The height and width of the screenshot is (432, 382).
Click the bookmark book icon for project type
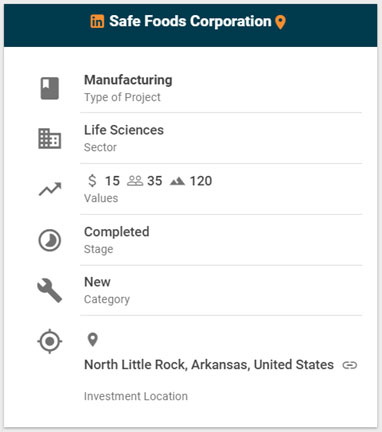click(x=50, y=88)
